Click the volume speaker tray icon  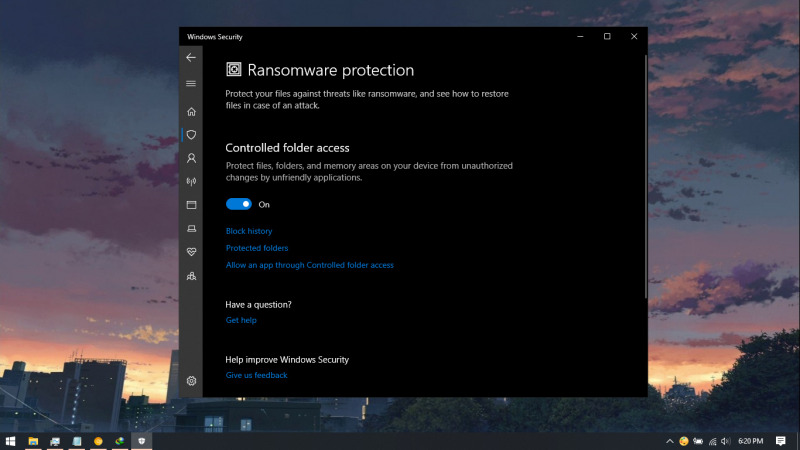point(726,441)
